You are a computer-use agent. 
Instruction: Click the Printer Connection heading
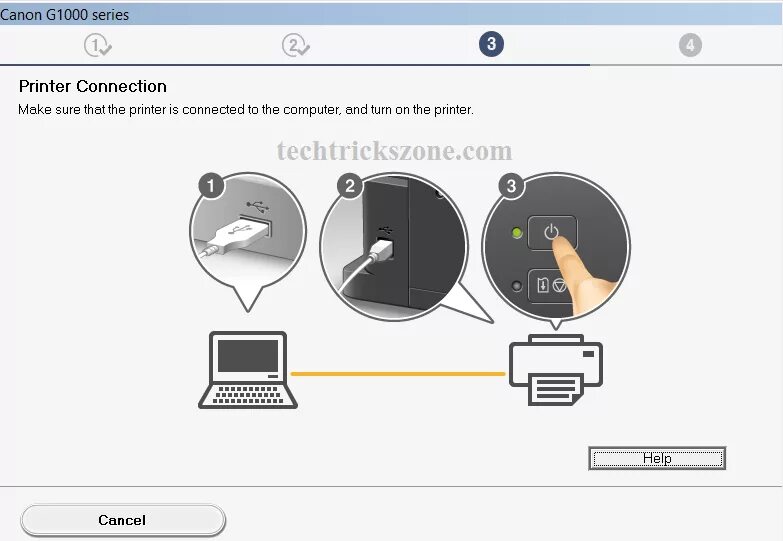tap(92, 86)
